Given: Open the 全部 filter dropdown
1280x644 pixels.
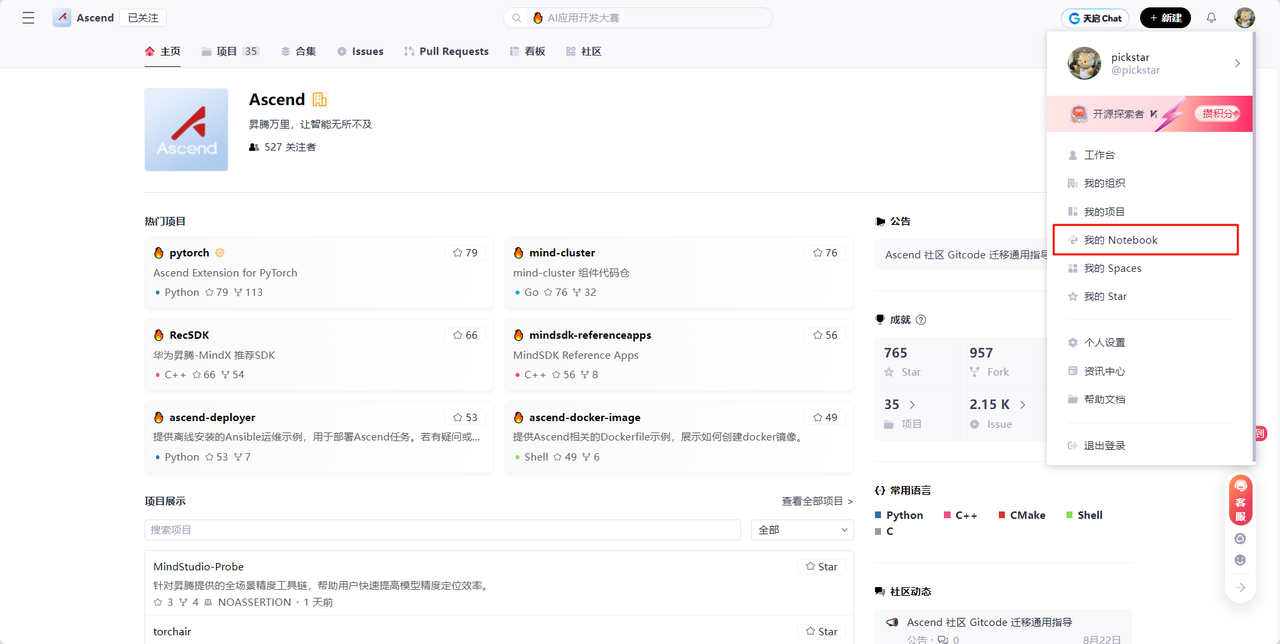Looking at the screenshot, I should [x=802, y=530].
